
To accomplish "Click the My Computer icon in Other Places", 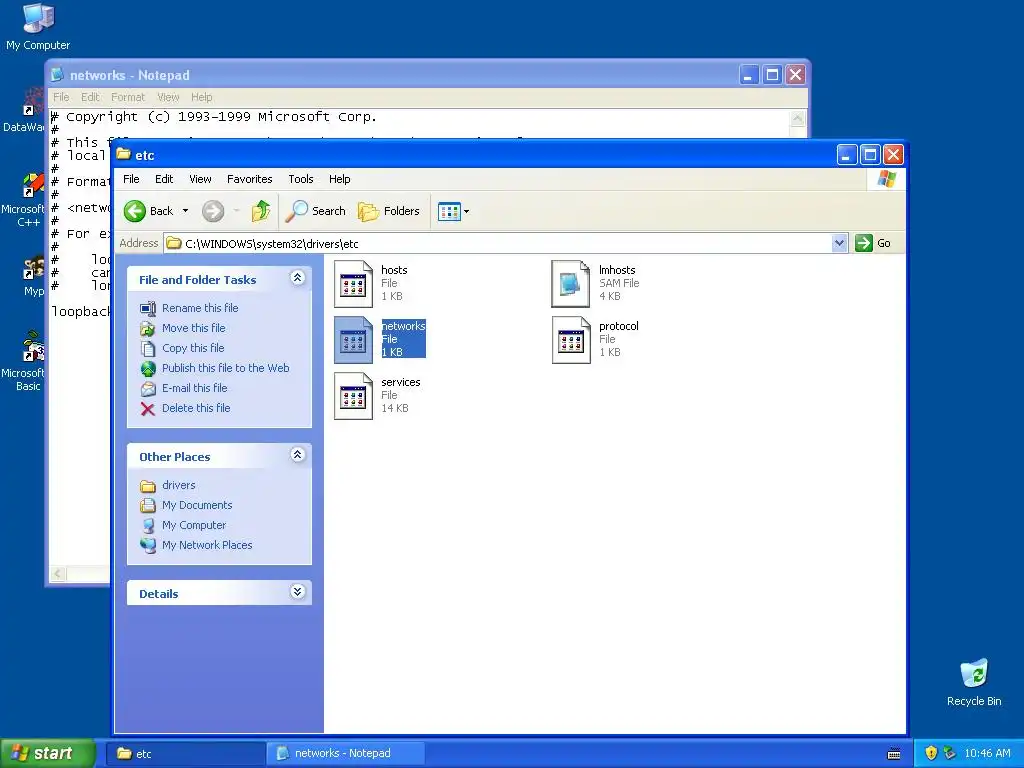I will [148, 526].
